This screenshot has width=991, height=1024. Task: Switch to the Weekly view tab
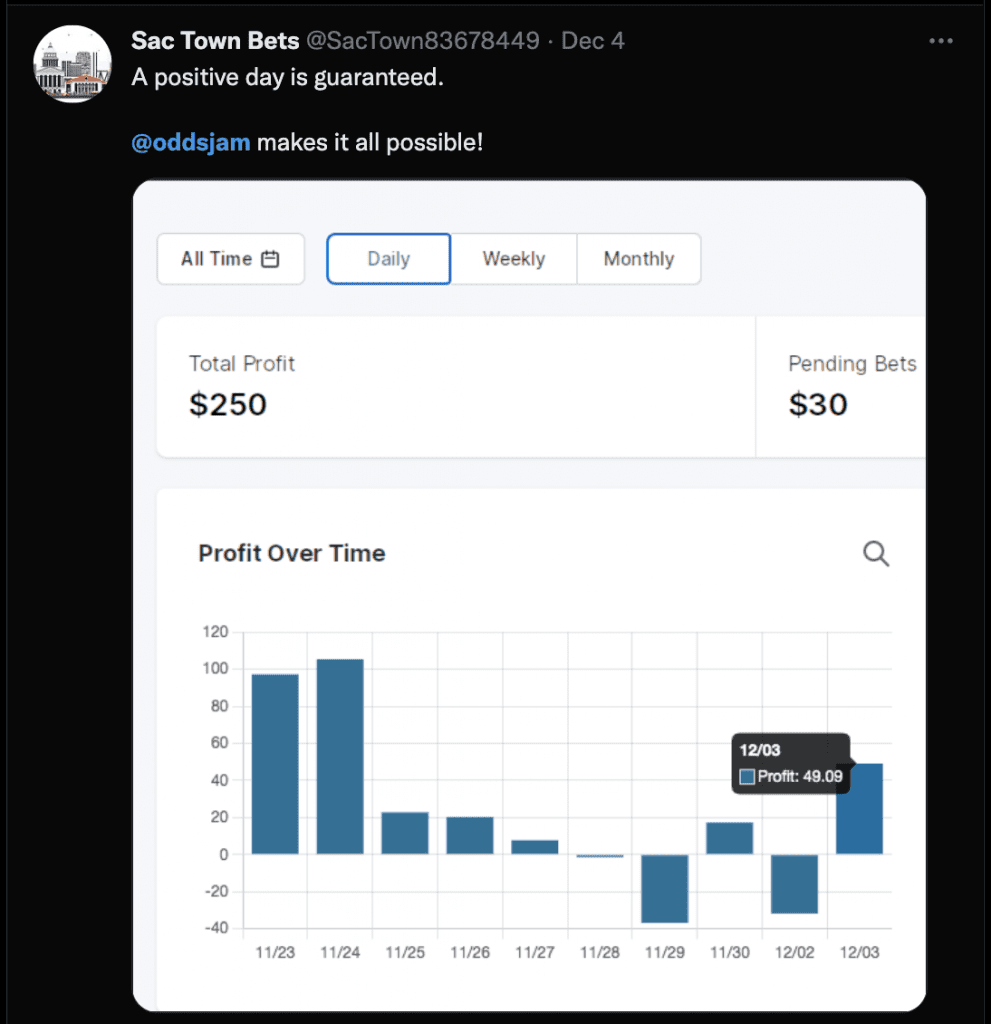(514, 259)
